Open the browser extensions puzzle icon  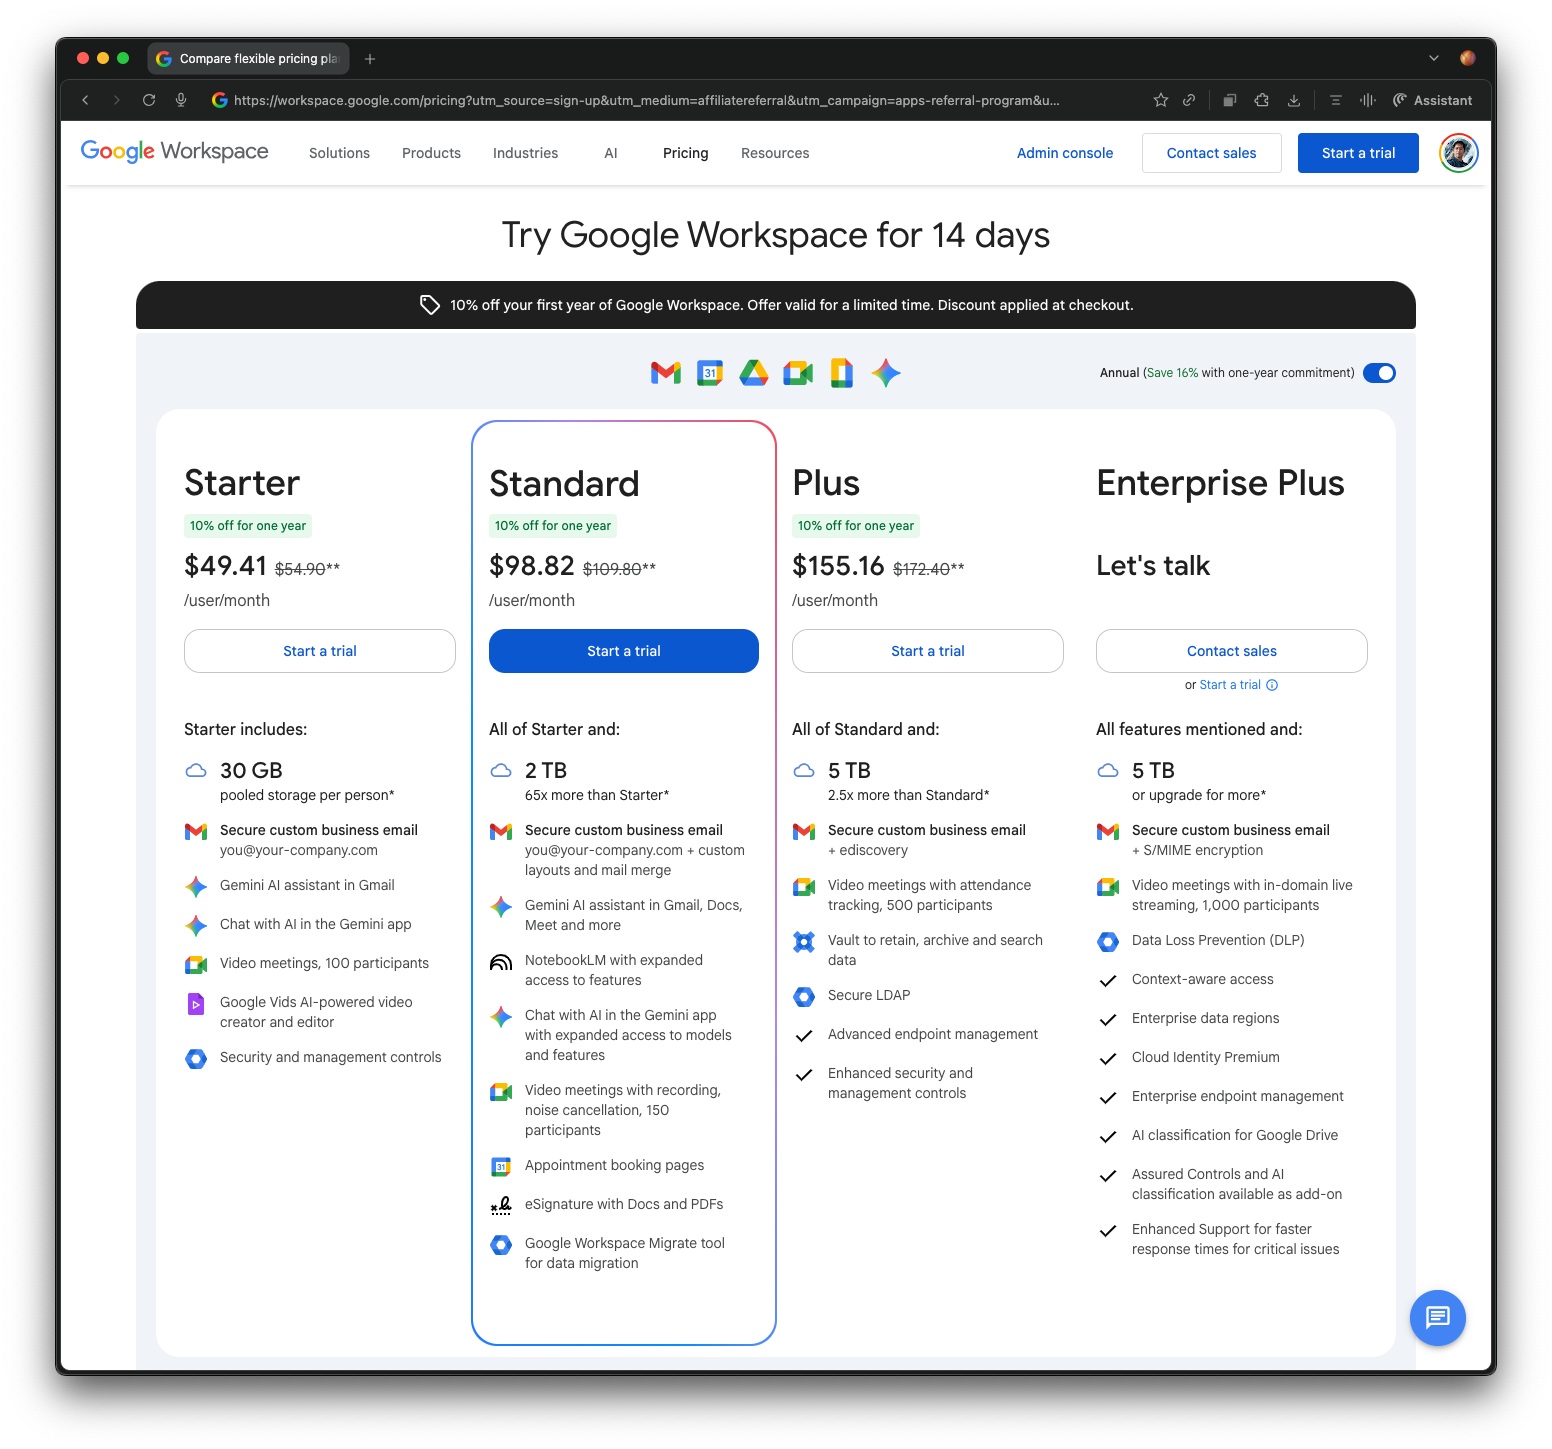pyautogui.click(x=1261, y=100)
